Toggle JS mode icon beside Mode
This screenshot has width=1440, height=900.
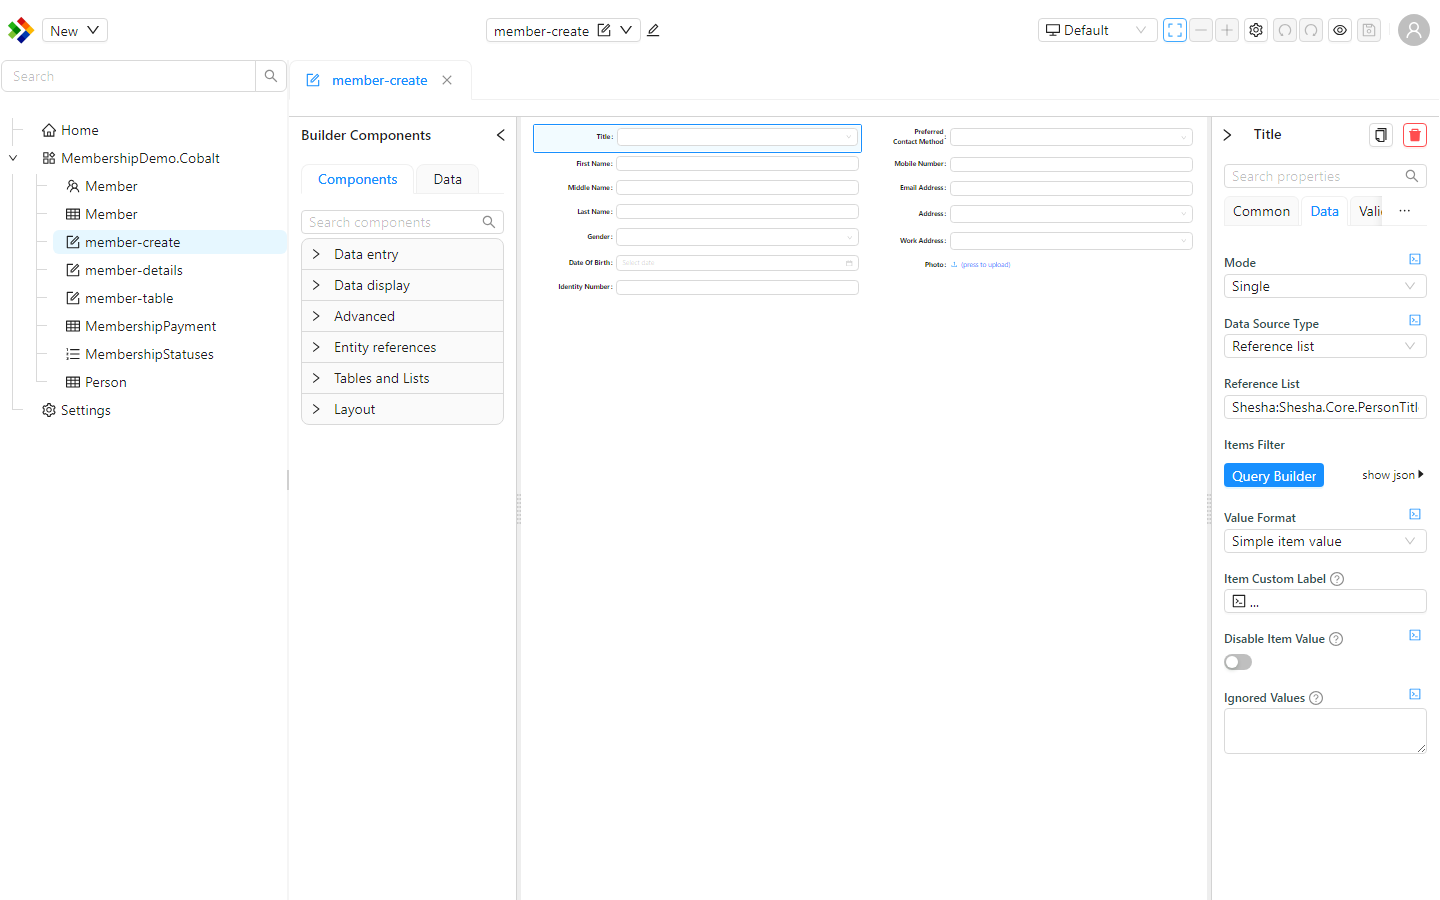1415,260
